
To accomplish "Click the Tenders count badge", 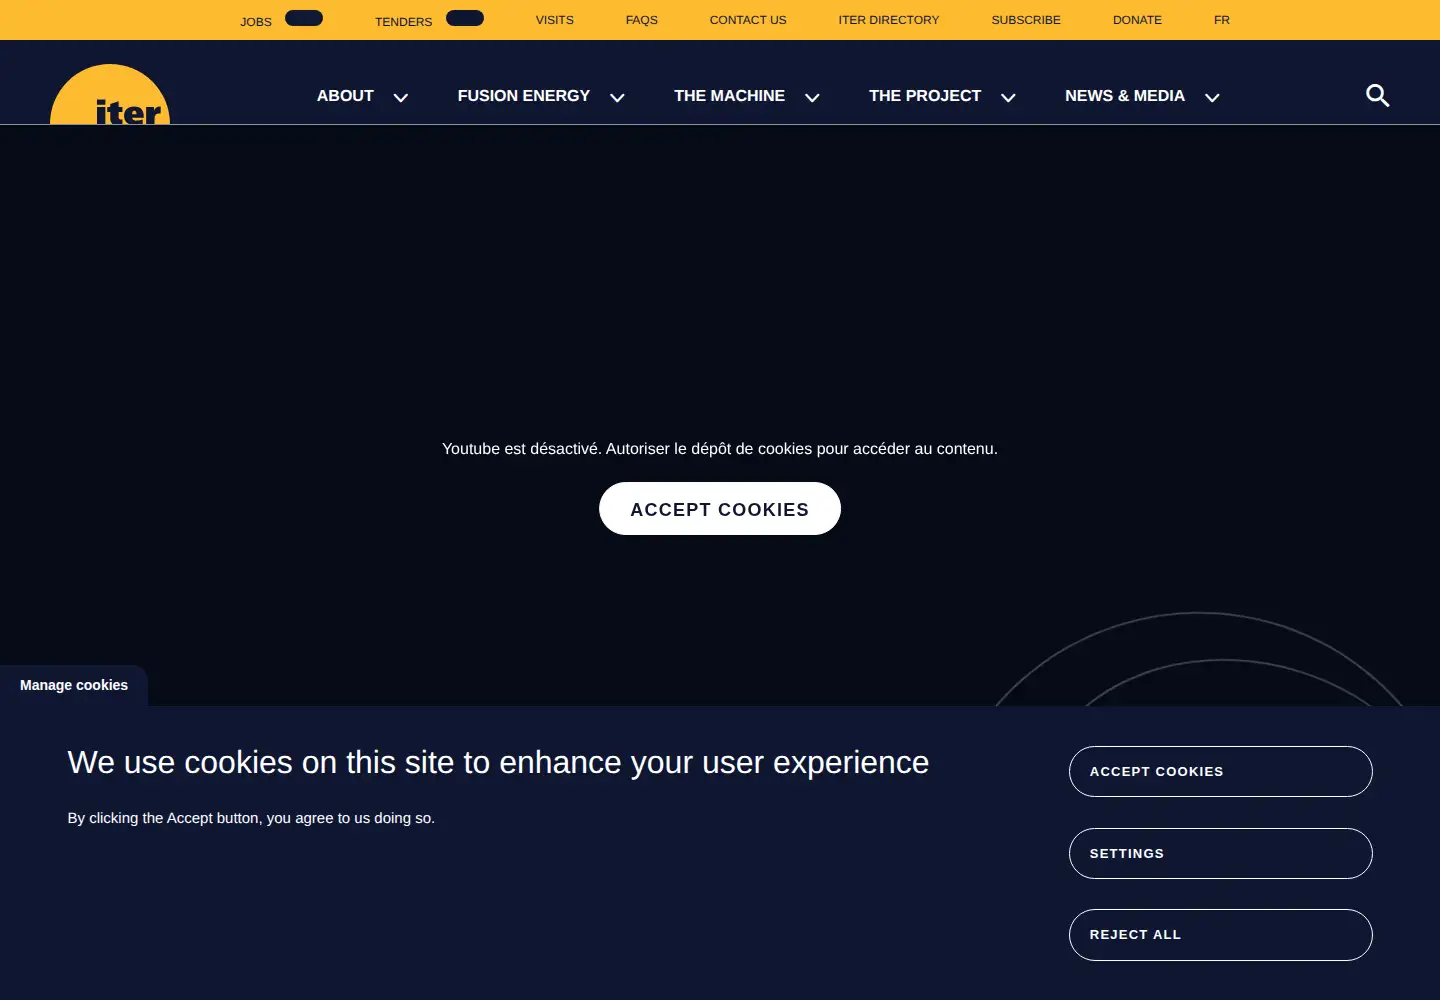I will click(465, 18).
